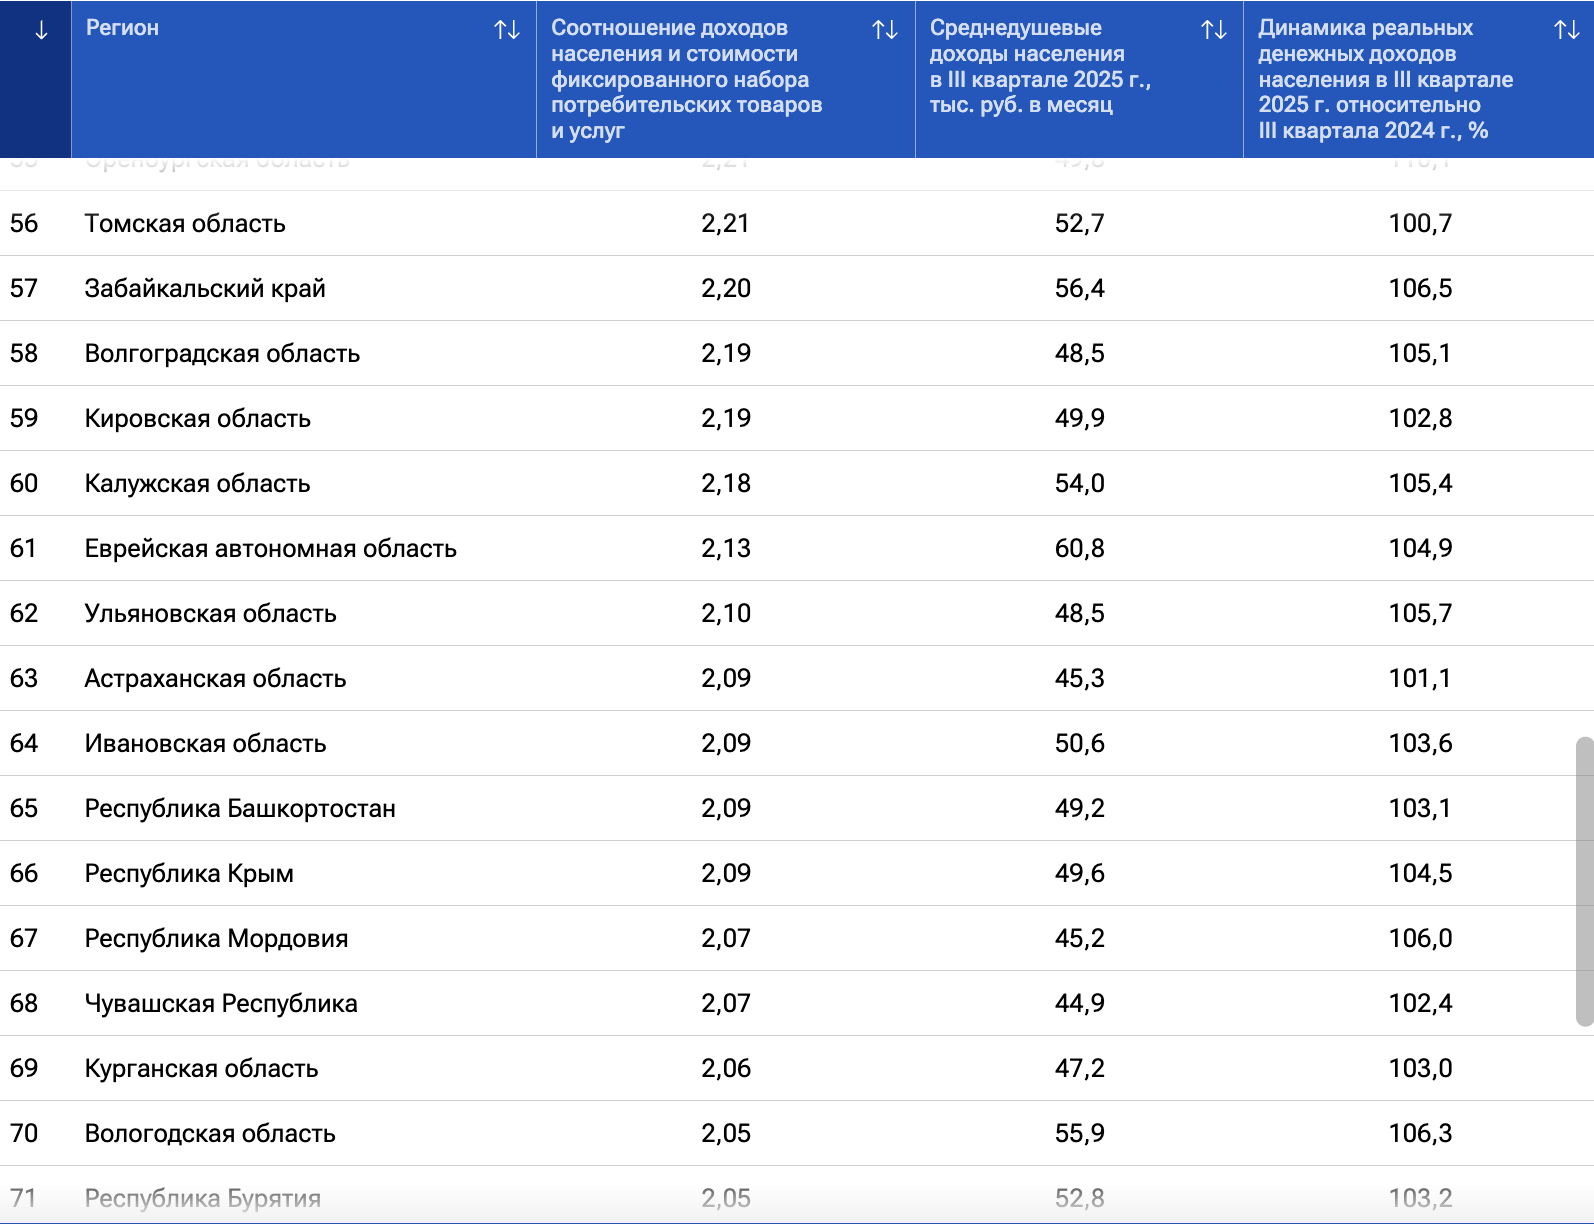Click the rank column down-arrow sort icon
The height and width of the screenshot is (1224, 1594).
tap(41, 31)
